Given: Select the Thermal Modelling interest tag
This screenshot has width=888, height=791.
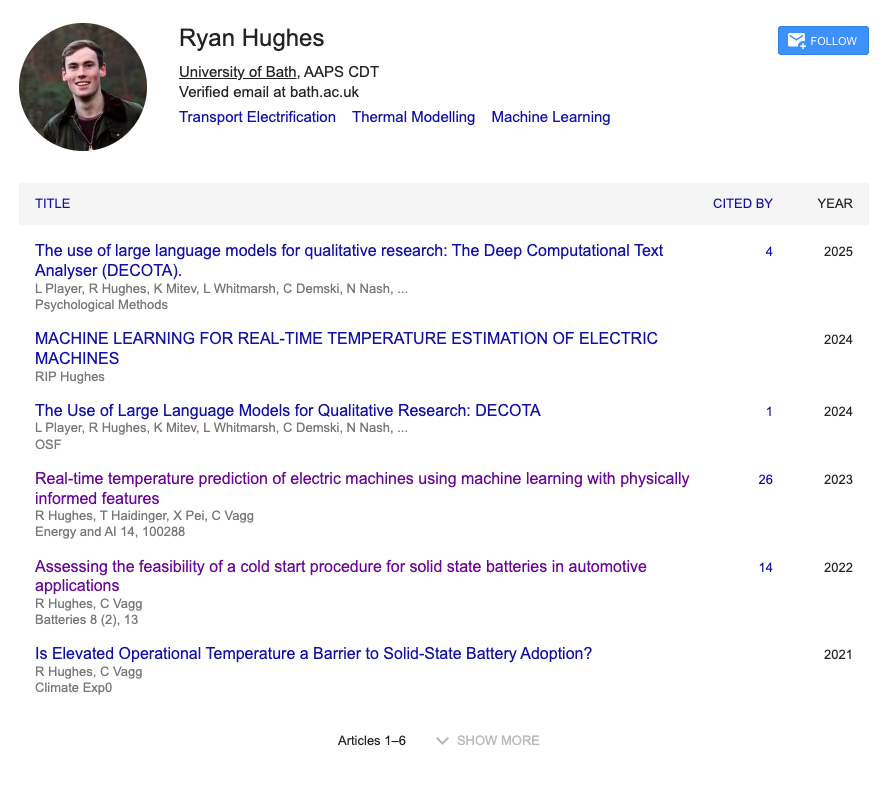Looking at the screenshot, I should click(x=413, y=117).
